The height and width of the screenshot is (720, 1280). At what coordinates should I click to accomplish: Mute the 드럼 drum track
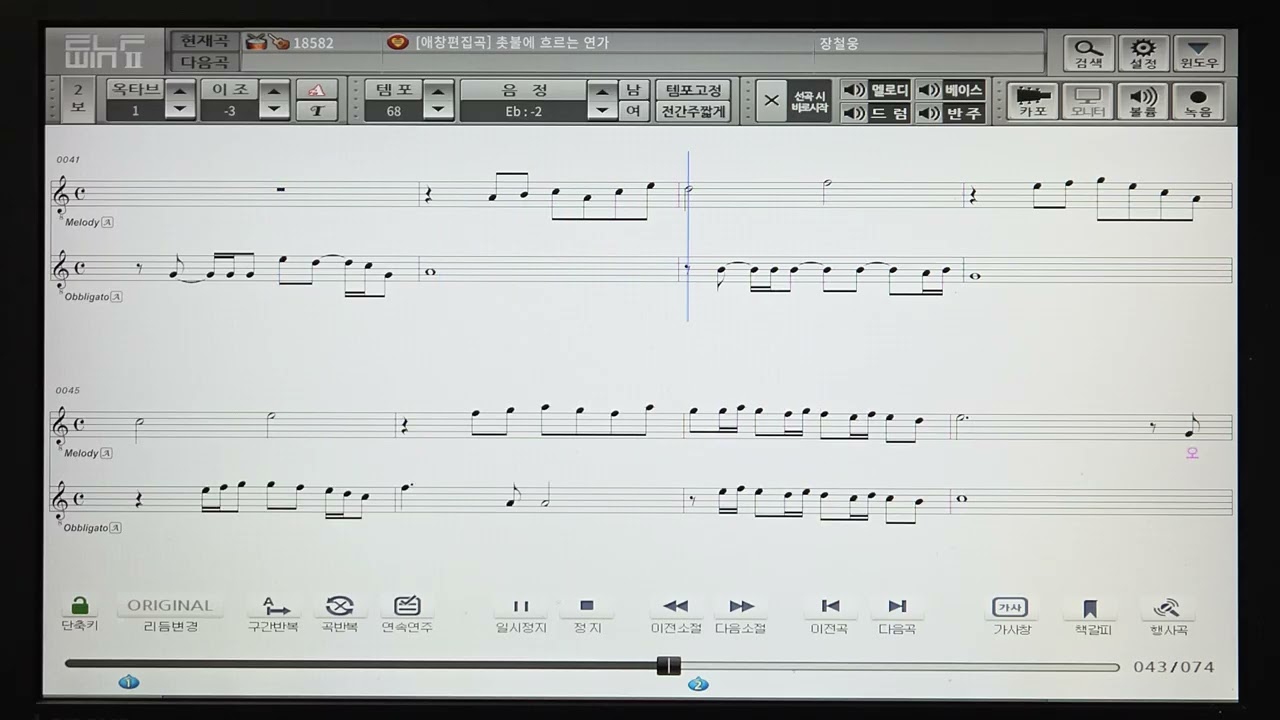click(x=876, y=113)
